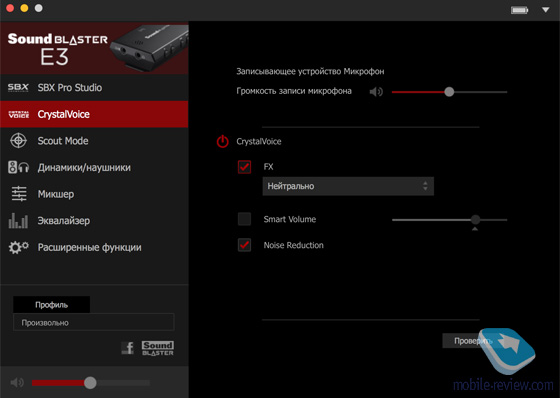Click the Записывающее устройство Микрофон label
560x398 pixels.
310,71
